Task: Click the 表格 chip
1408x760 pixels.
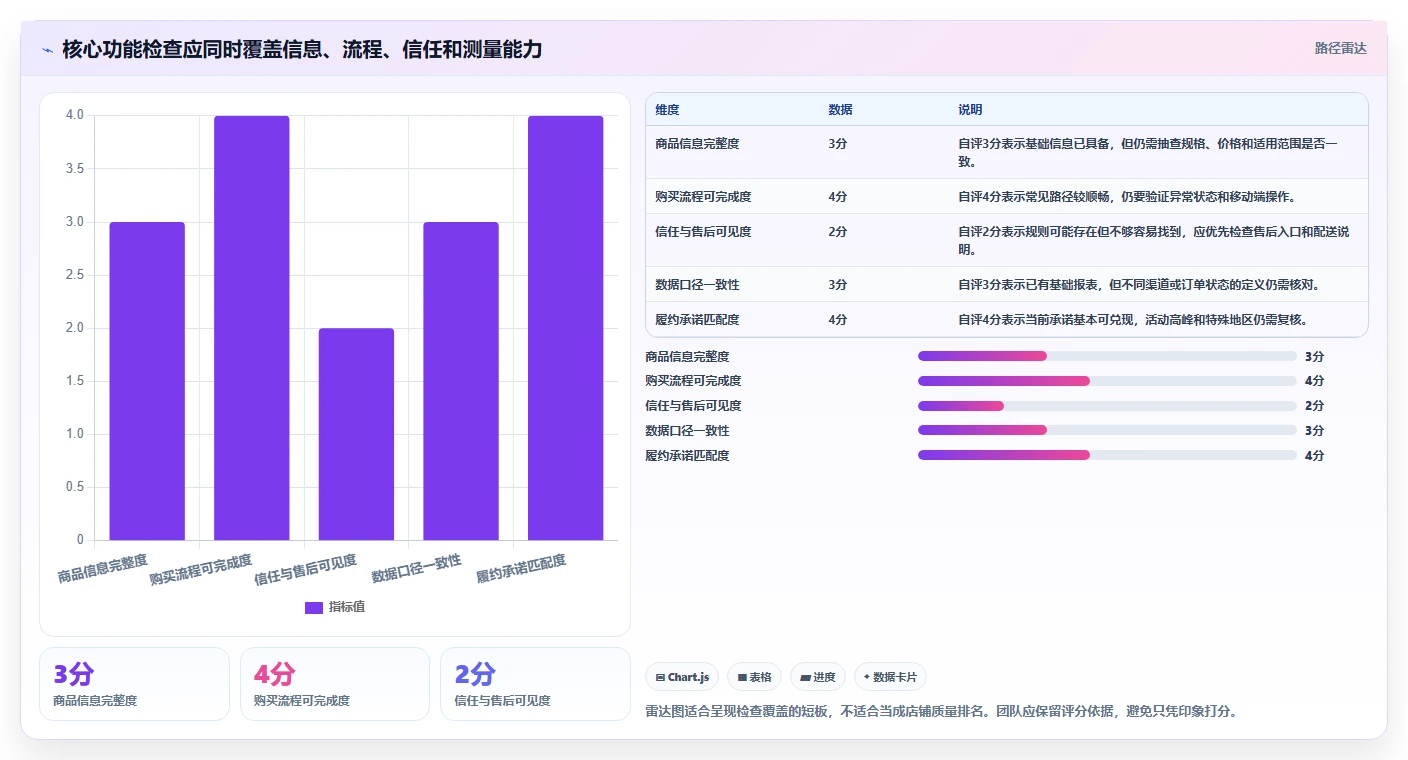Action: (754, 677)
